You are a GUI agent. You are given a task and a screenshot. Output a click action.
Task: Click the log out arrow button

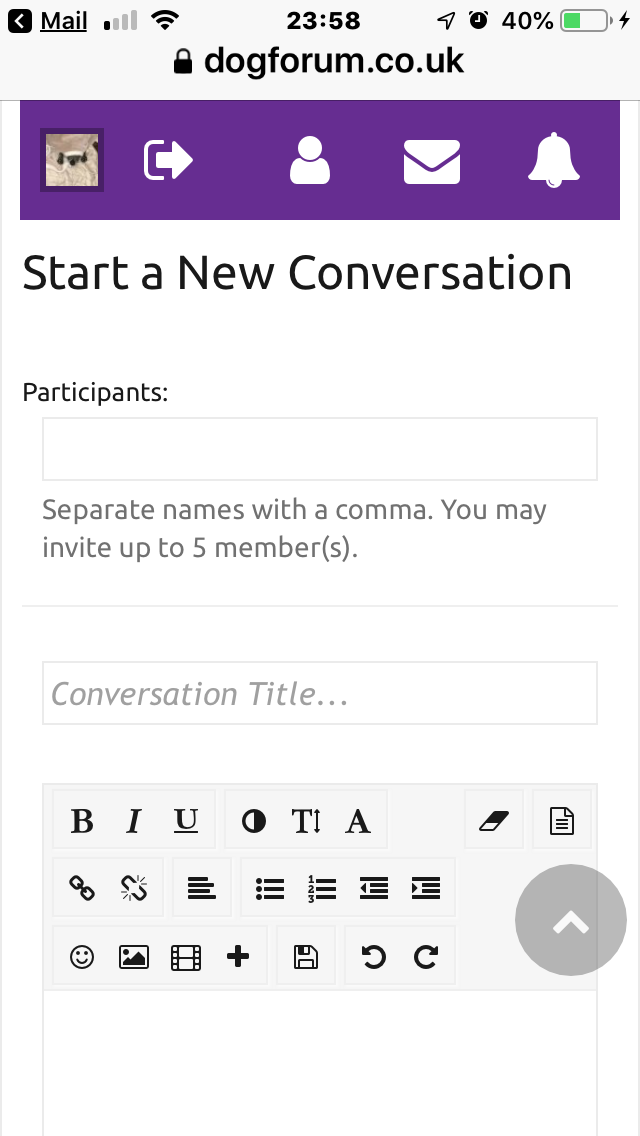[x=168, y=160]
